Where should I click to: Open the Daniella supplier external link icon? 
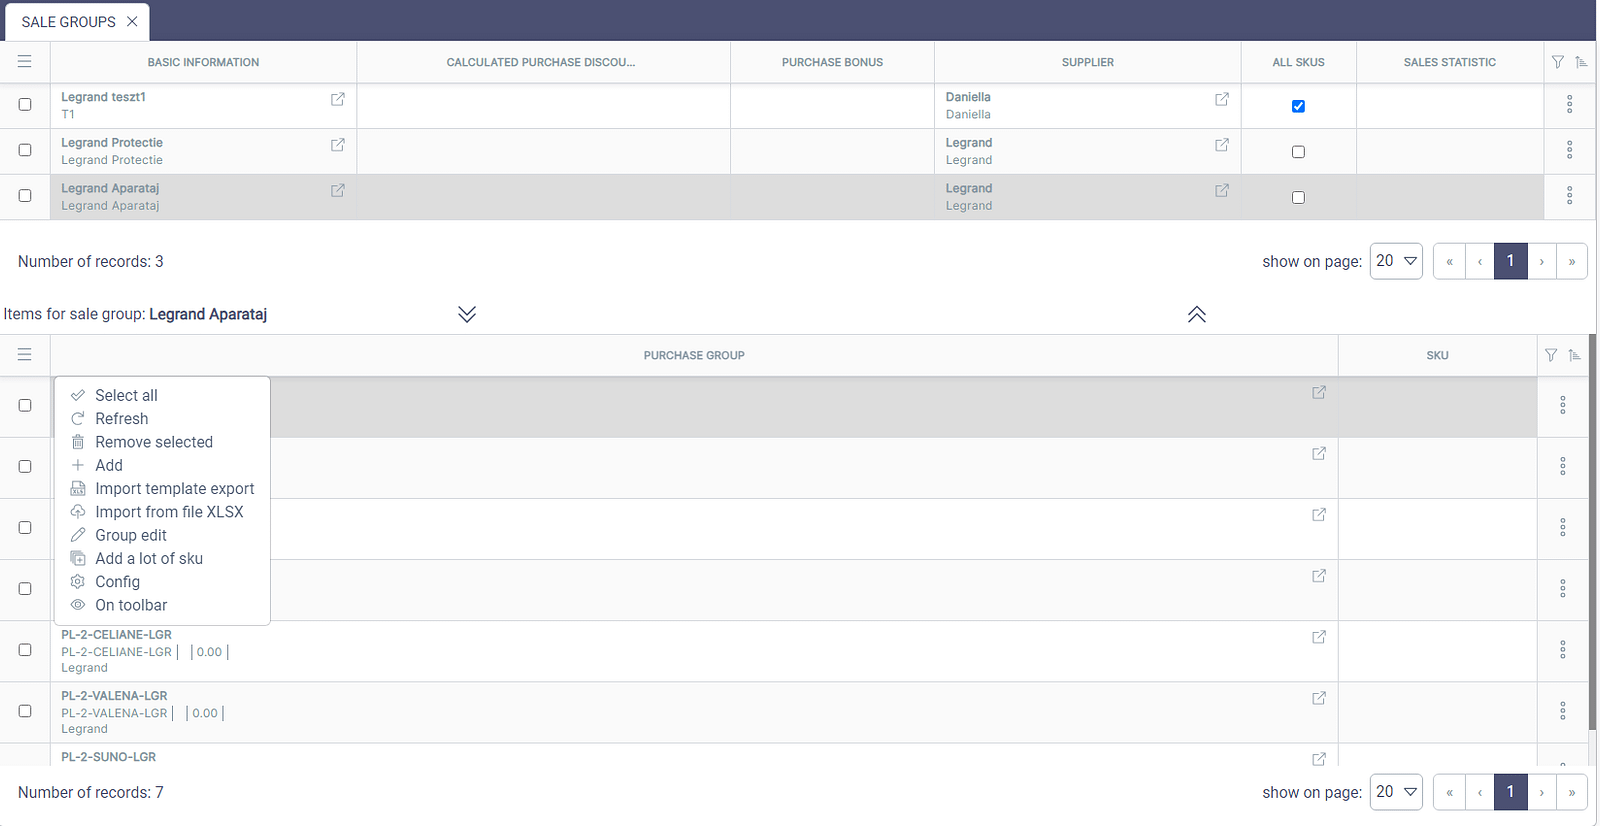point(1222,99)
